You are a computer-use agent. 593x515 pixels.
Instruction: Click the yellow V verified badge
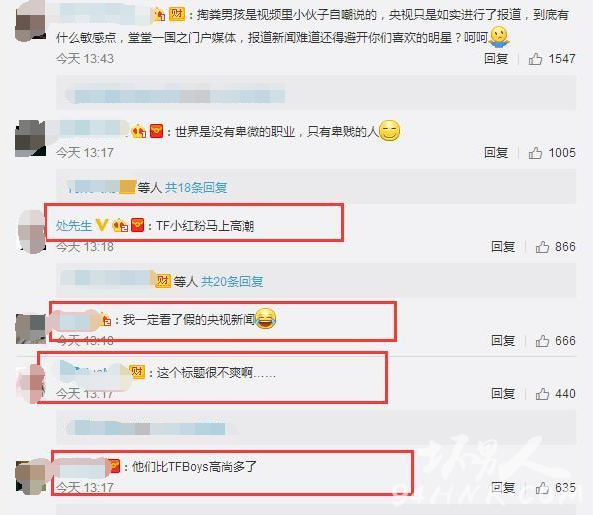point(101,225)
